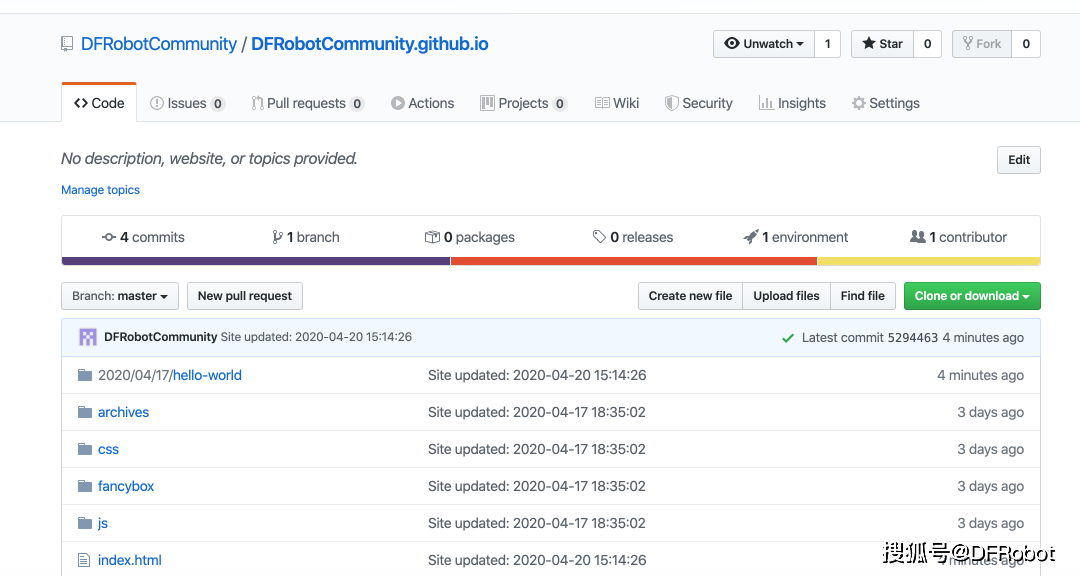Click folder icon of 2020/04/17/hello-world row
Image resolution: width=1080 pixels, height=576 pixels.
(85, 375)
